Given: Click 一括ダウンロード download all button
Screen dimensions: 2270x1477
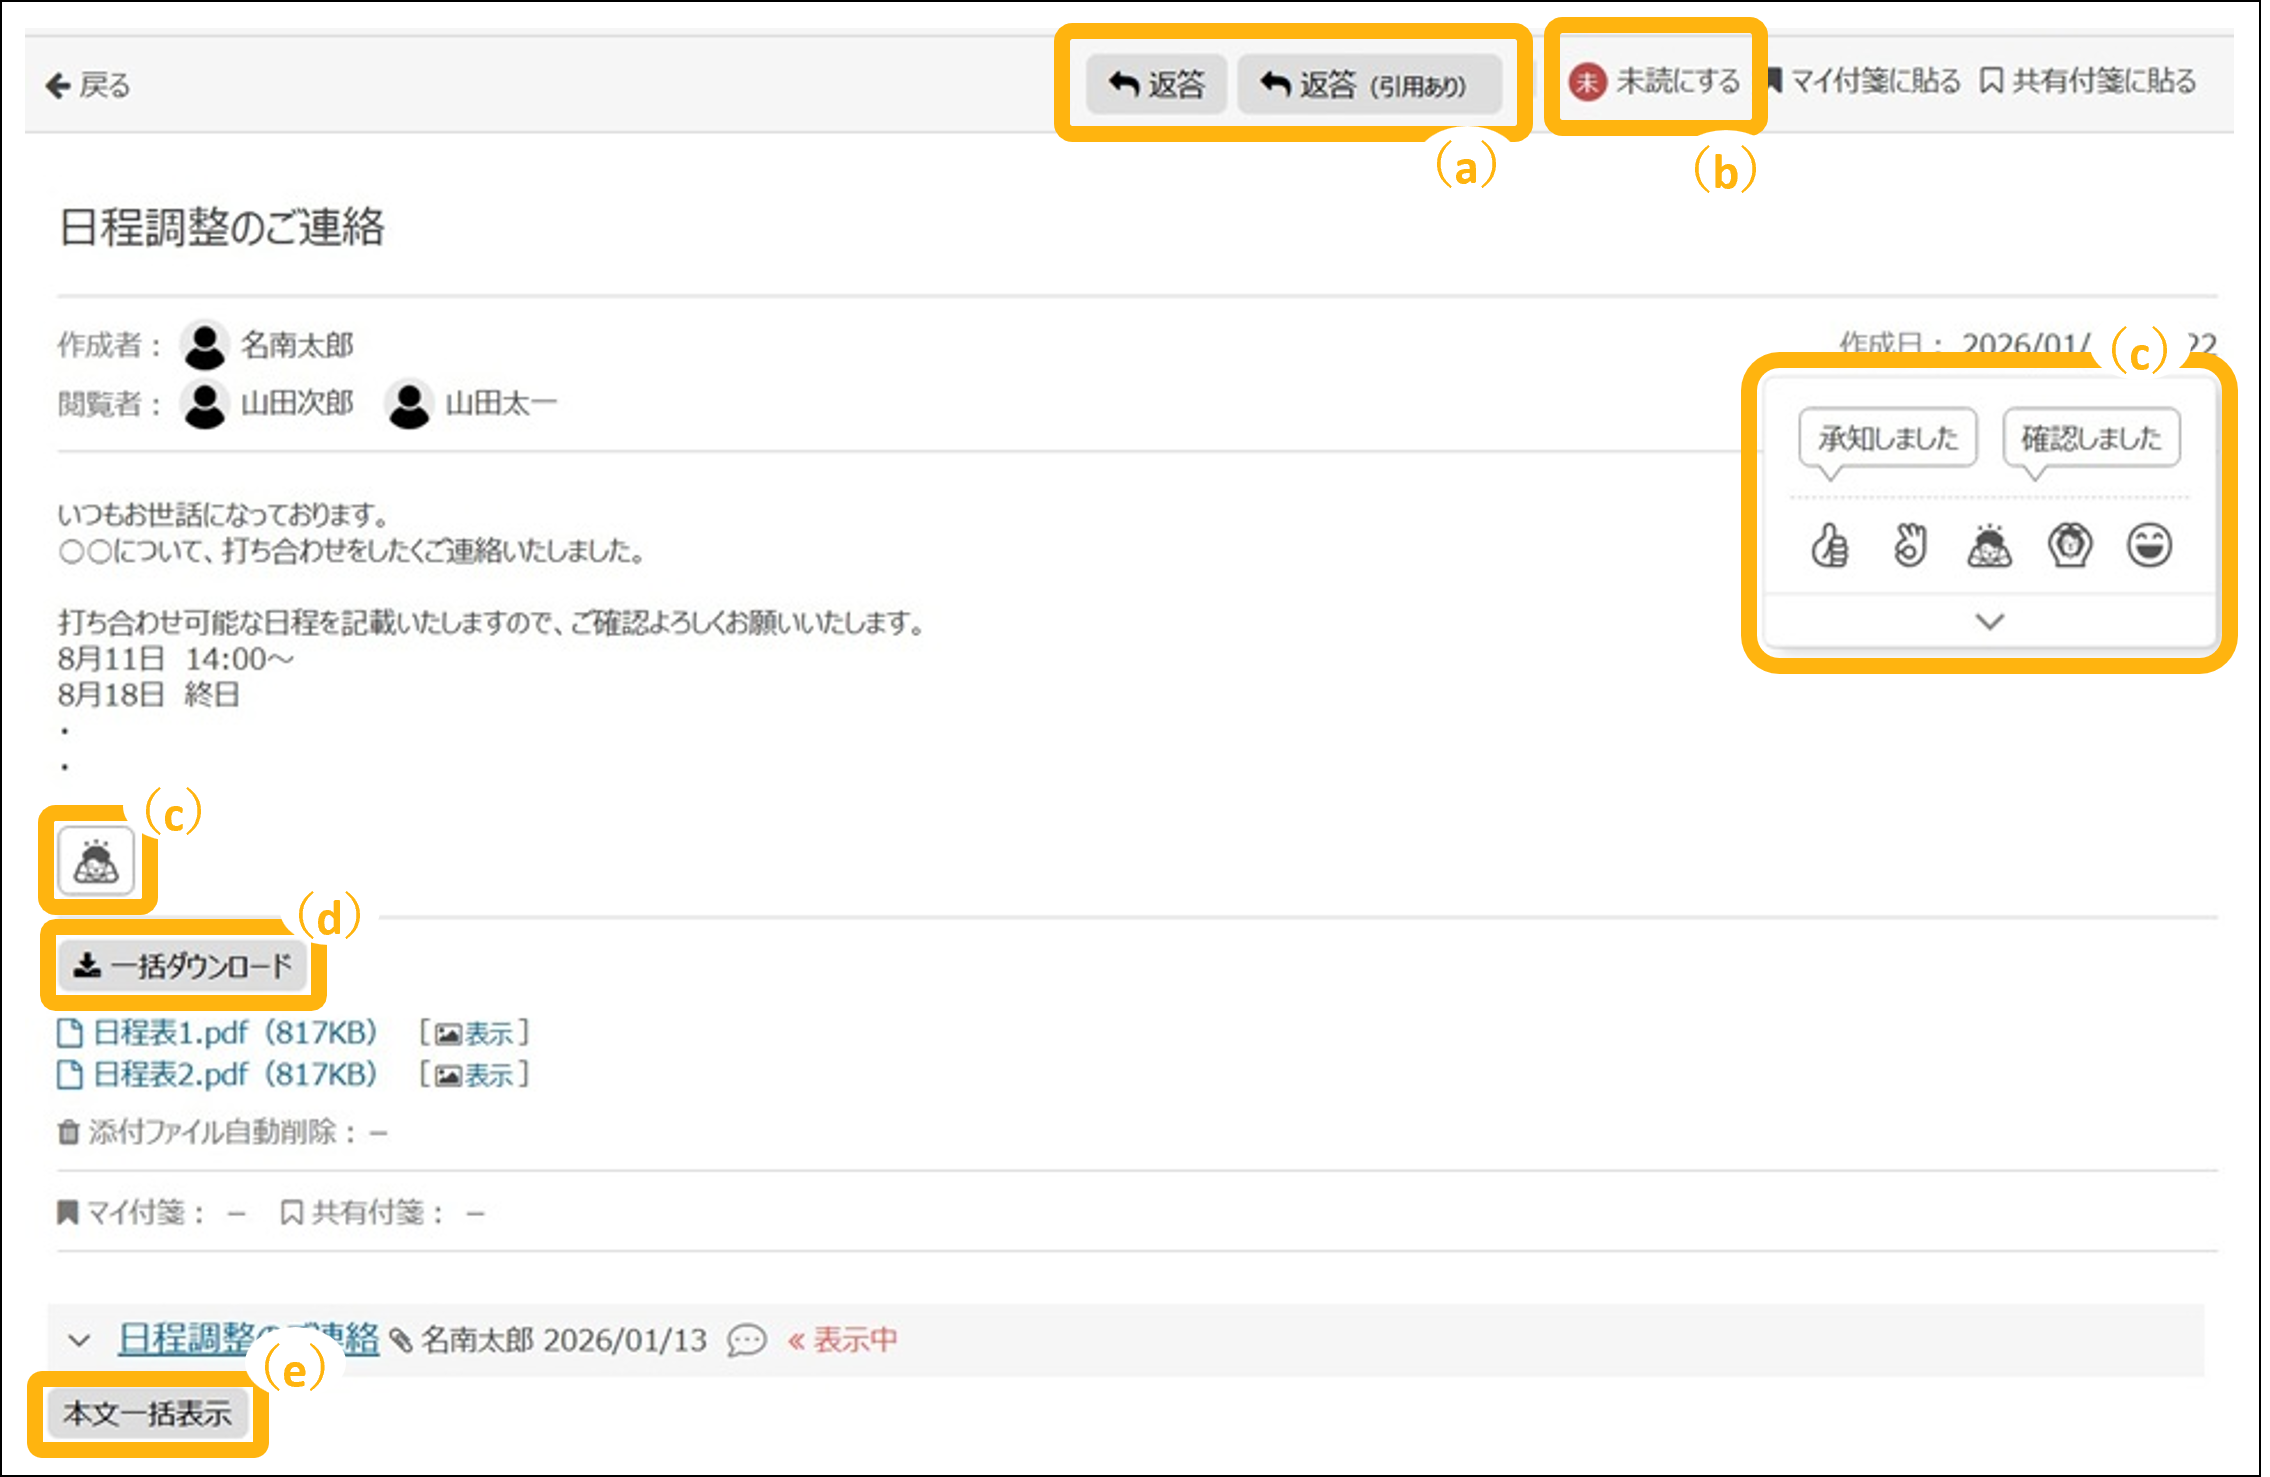Looking at the screenshot, I should [x=183, y=966].
